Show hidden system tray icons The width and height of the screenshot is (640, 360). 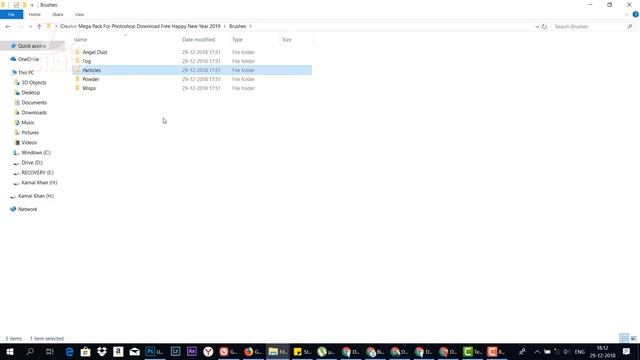point(537,351)
